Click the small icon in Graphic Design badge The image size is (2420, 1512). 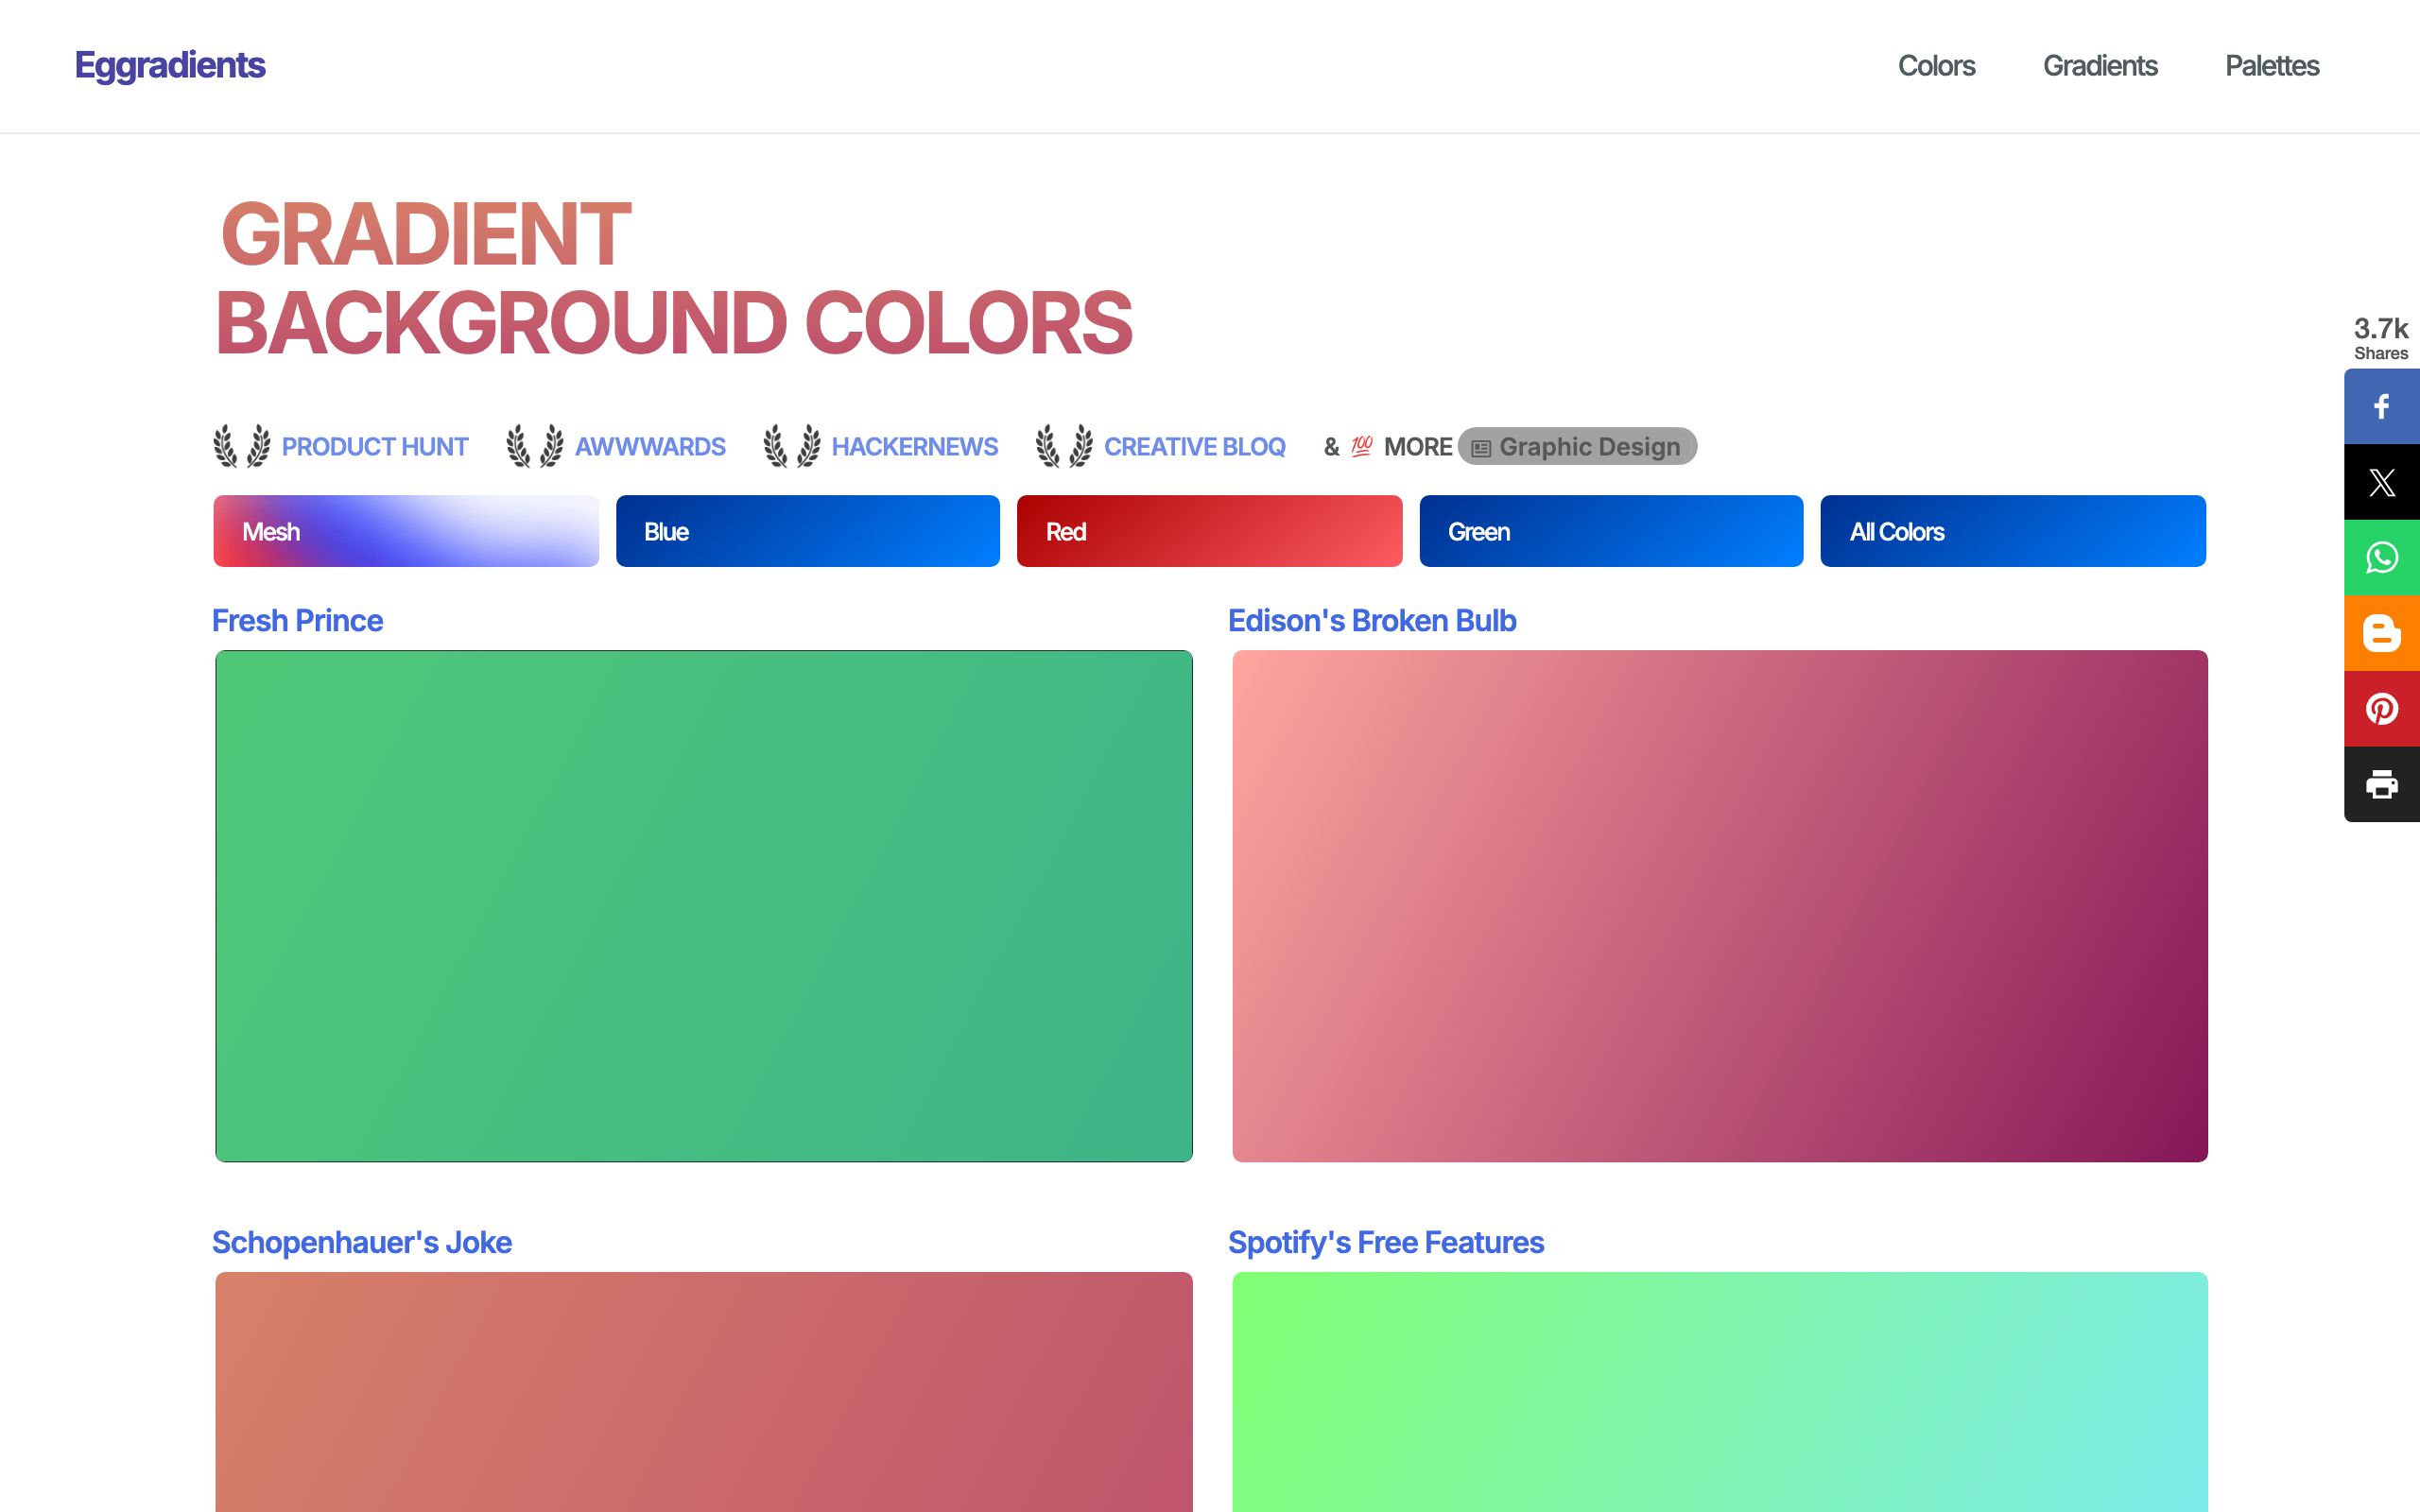tap(1481, 448)
